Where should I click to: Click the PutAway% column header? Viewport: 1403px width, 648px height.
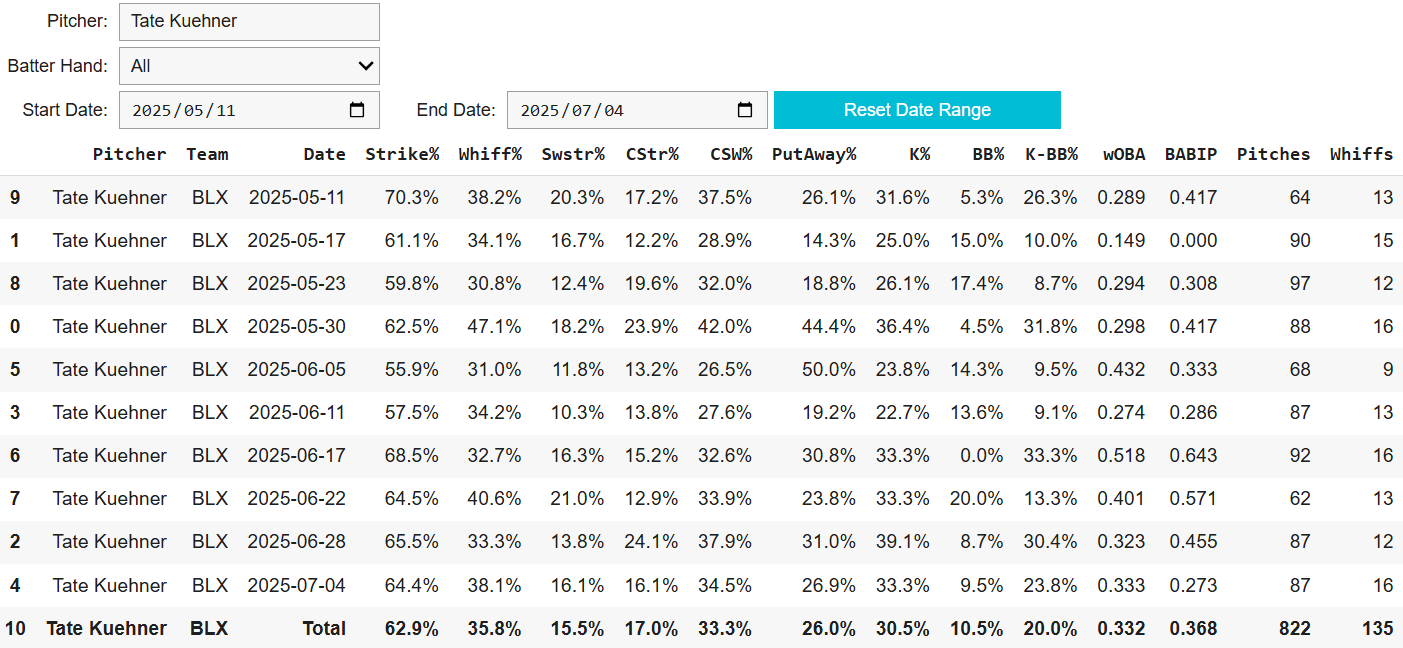814,154
